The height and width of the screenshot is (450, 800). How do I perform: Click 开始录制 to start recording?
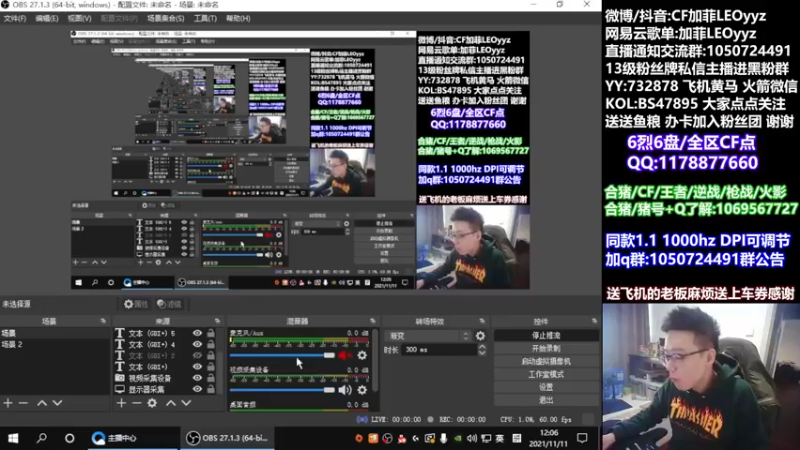[546, 348]
